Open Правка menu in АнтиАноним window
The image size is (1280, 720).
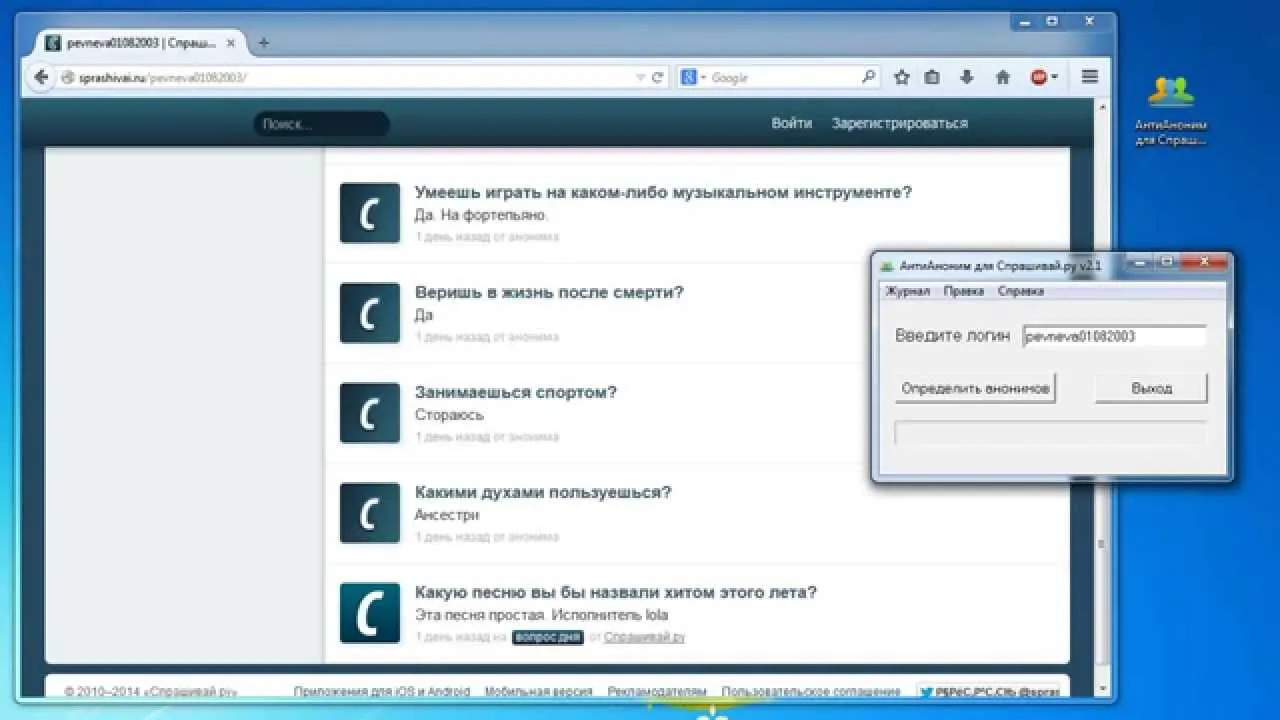tap(964, 291)
